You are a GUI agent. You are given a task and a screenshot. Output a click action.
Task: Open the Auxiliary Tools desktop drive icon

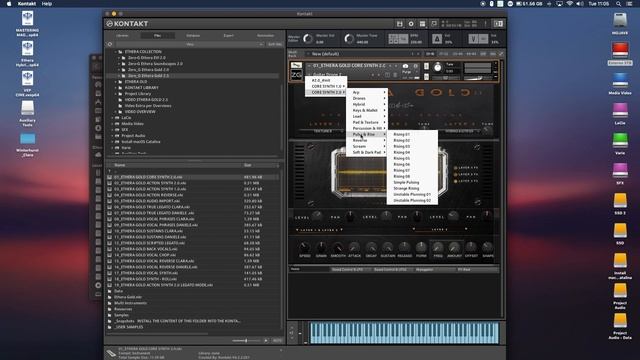[x=27, y=108]
